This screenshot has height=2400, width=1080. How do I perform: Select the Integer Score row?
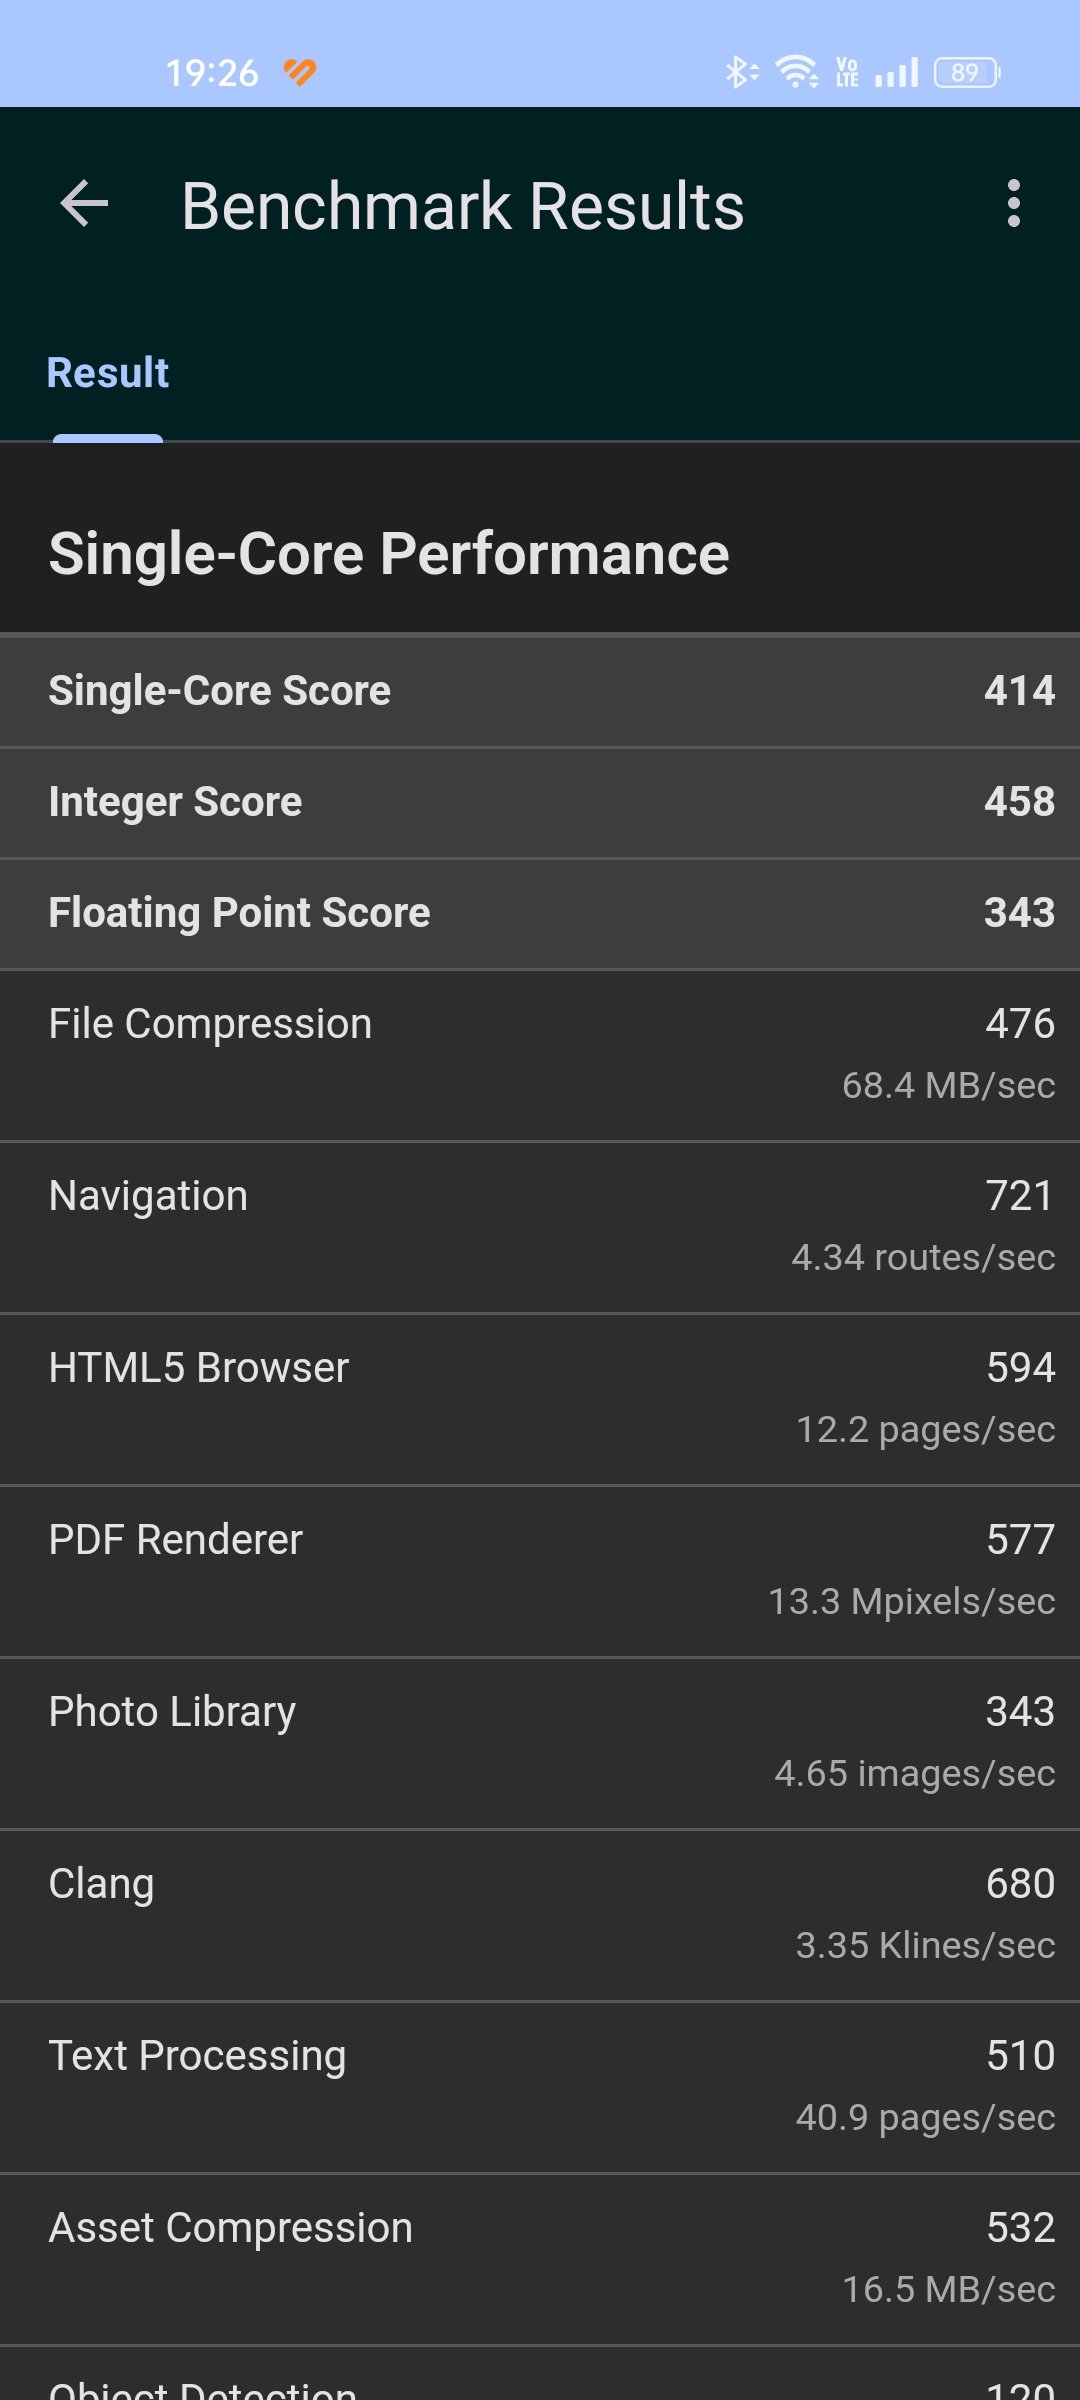tap(540, 802)
